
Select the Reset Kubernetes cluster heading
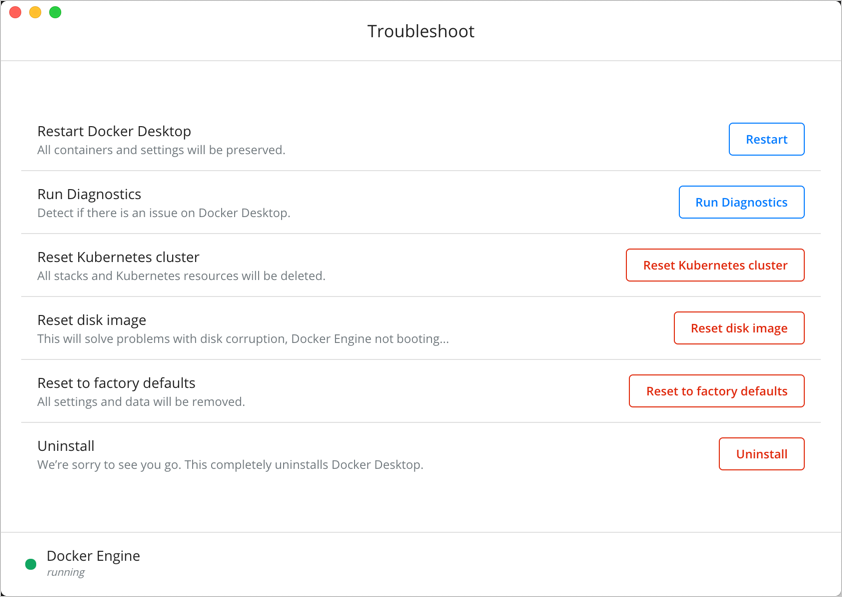[x=118, y=257]
